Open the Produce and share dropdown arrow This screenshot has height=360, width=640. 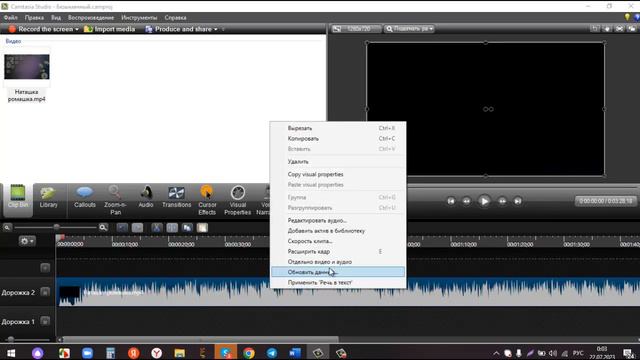pos(216,29)
